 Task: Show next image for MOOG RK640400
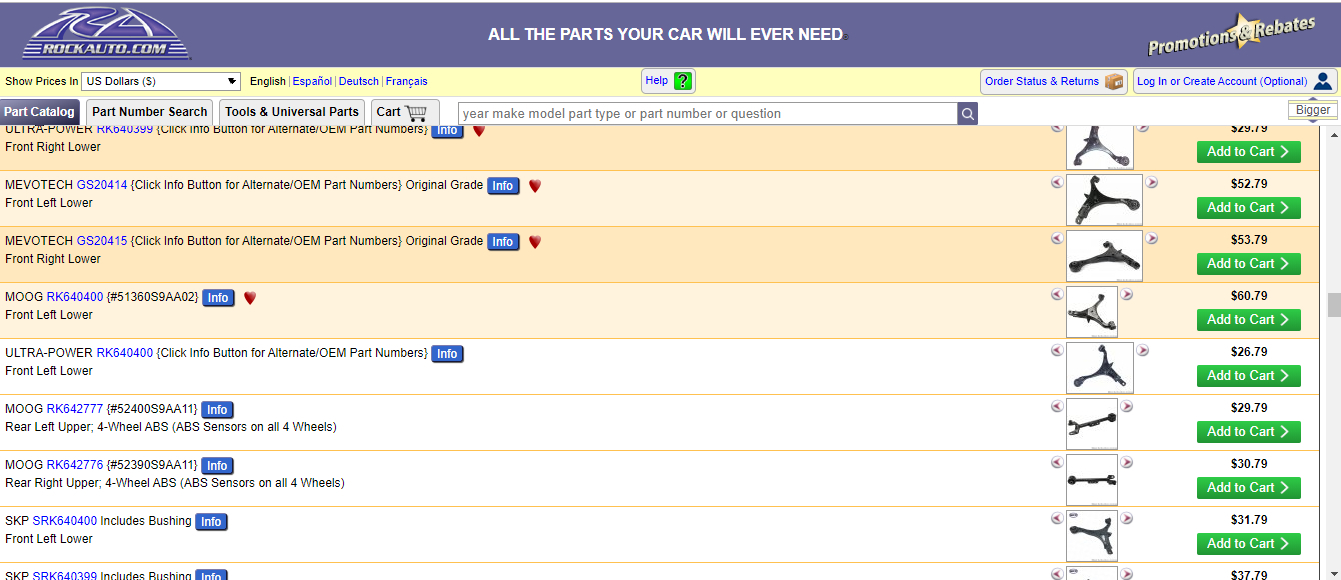tap(1127, 295)
